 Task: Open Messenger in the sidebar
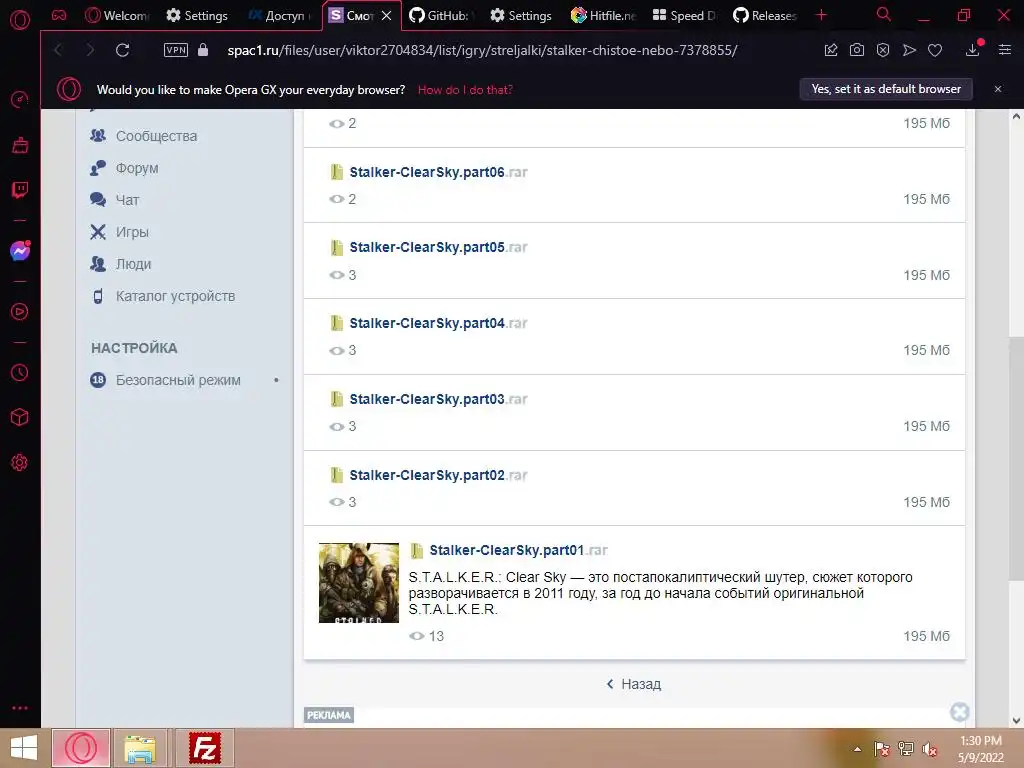click(20, 251)
